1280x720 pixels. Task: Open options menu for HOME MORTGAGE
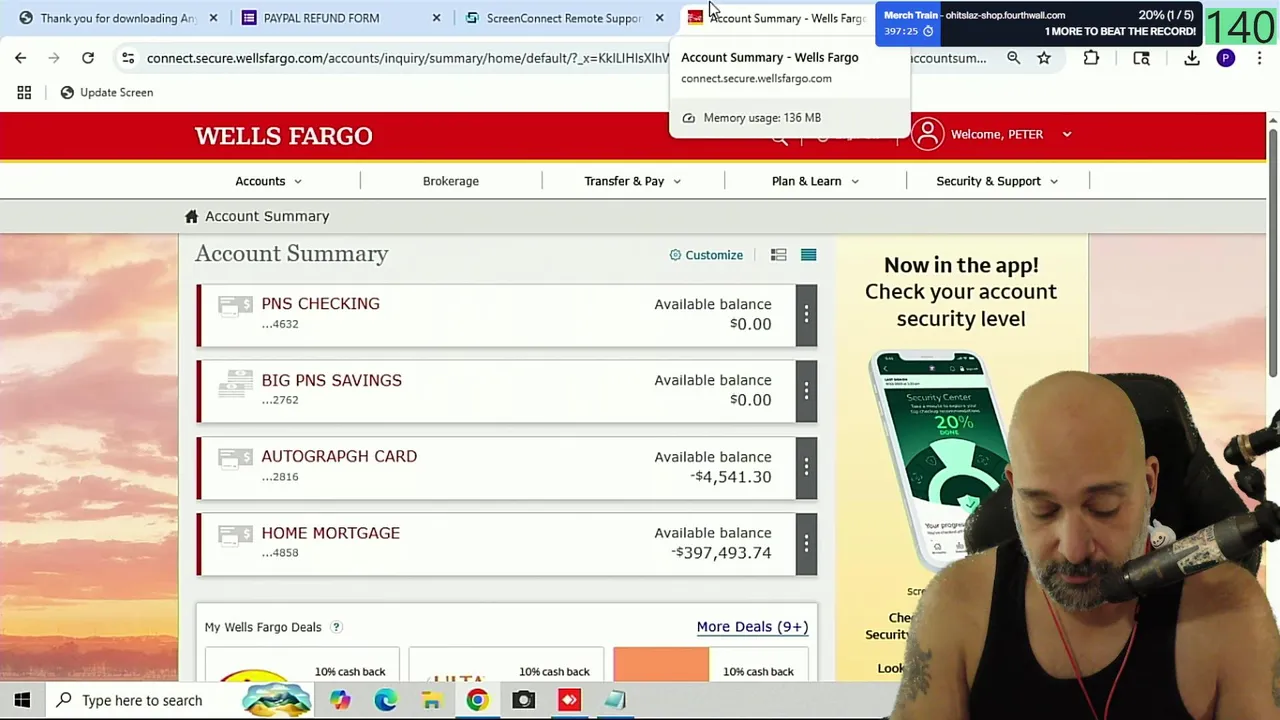point(806,544)
